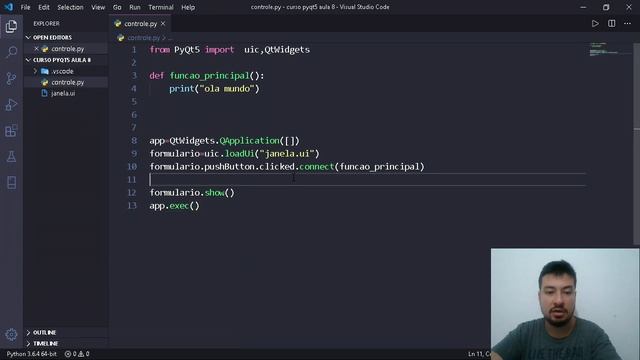
Task: Open the Edit menu
Action: point(44,7)
